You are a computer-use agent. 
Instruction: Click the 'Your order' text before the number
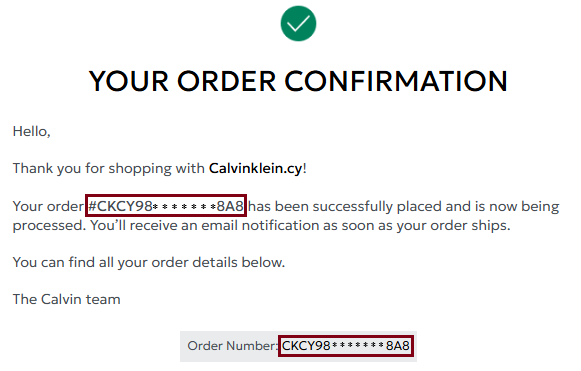coord(49,206)
